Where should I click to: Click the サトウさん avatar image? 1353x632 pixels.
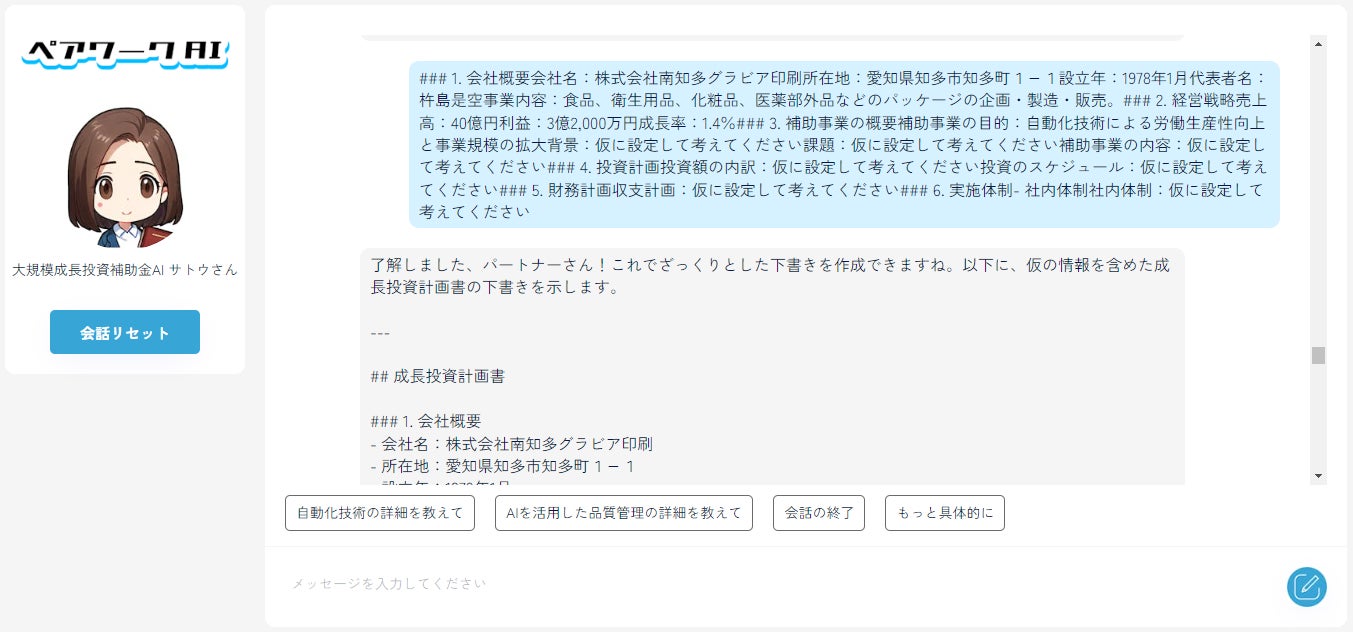[125, 176]
